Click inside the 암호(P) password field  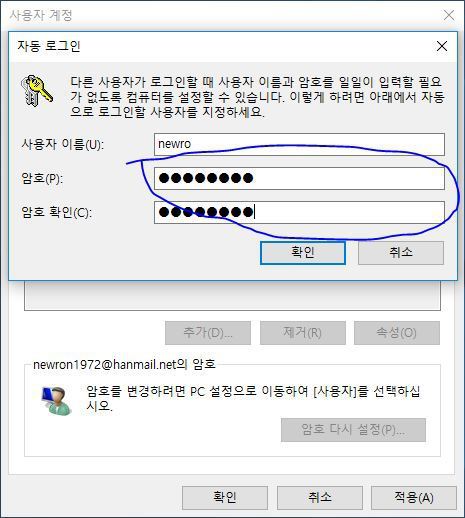299,178
